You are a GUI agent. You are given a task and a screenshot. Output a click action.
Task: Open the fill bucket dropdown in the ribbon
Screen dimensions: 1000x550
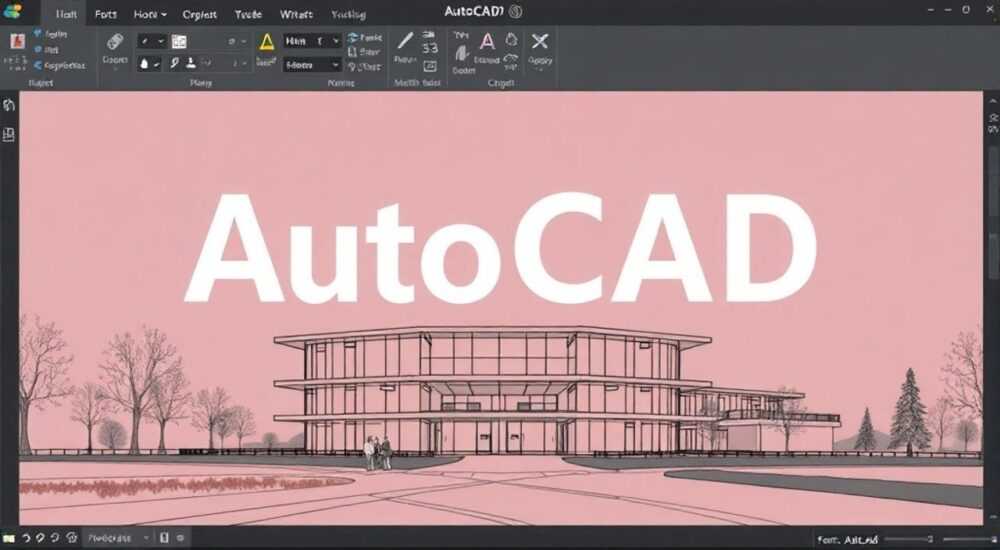coord(157,64)
